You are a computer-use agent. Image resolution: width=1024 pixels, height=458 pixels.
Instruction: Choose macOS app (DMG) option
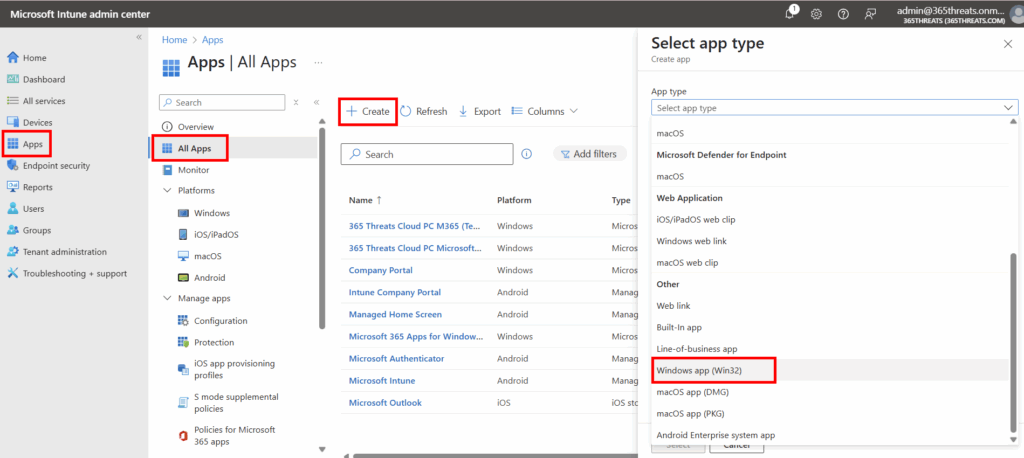coord(831,392)
